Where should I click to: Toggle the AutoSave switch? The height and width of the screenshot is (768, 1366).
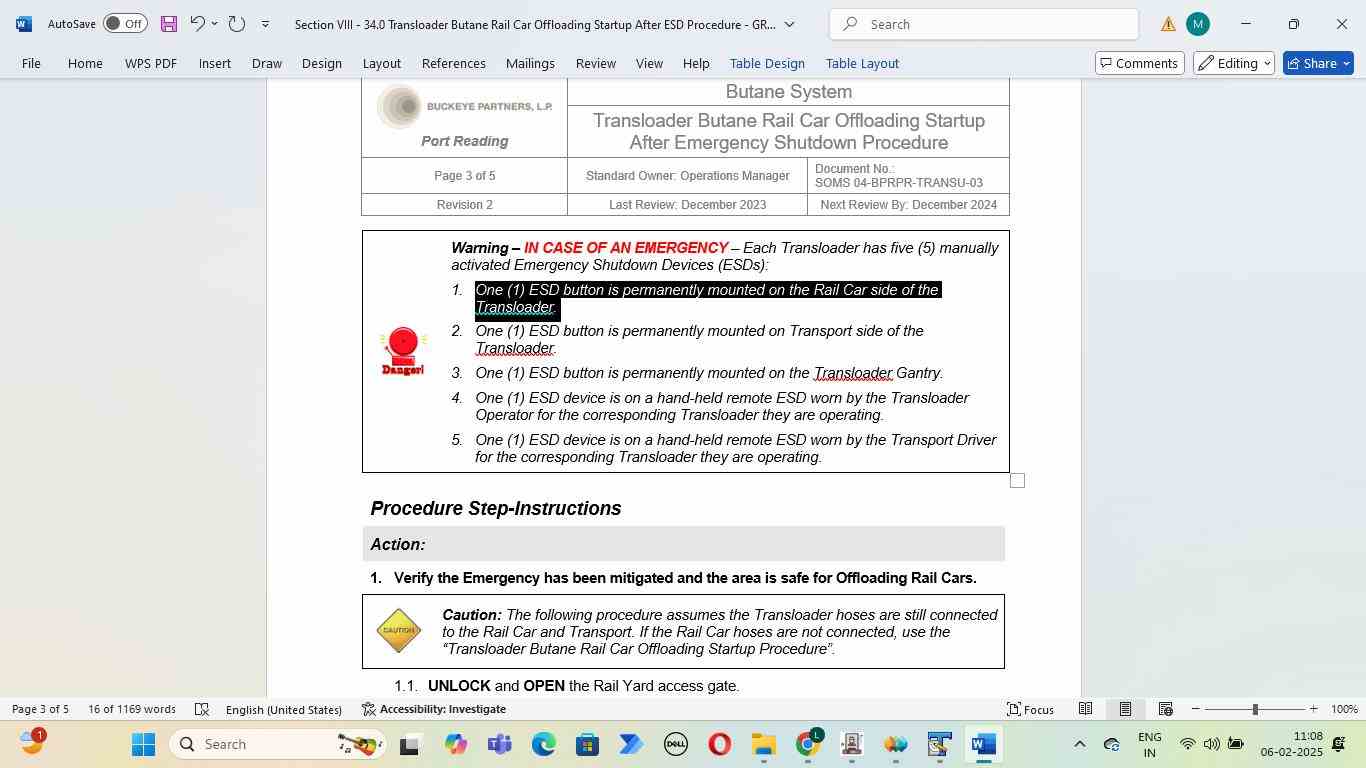pos(125,24)
